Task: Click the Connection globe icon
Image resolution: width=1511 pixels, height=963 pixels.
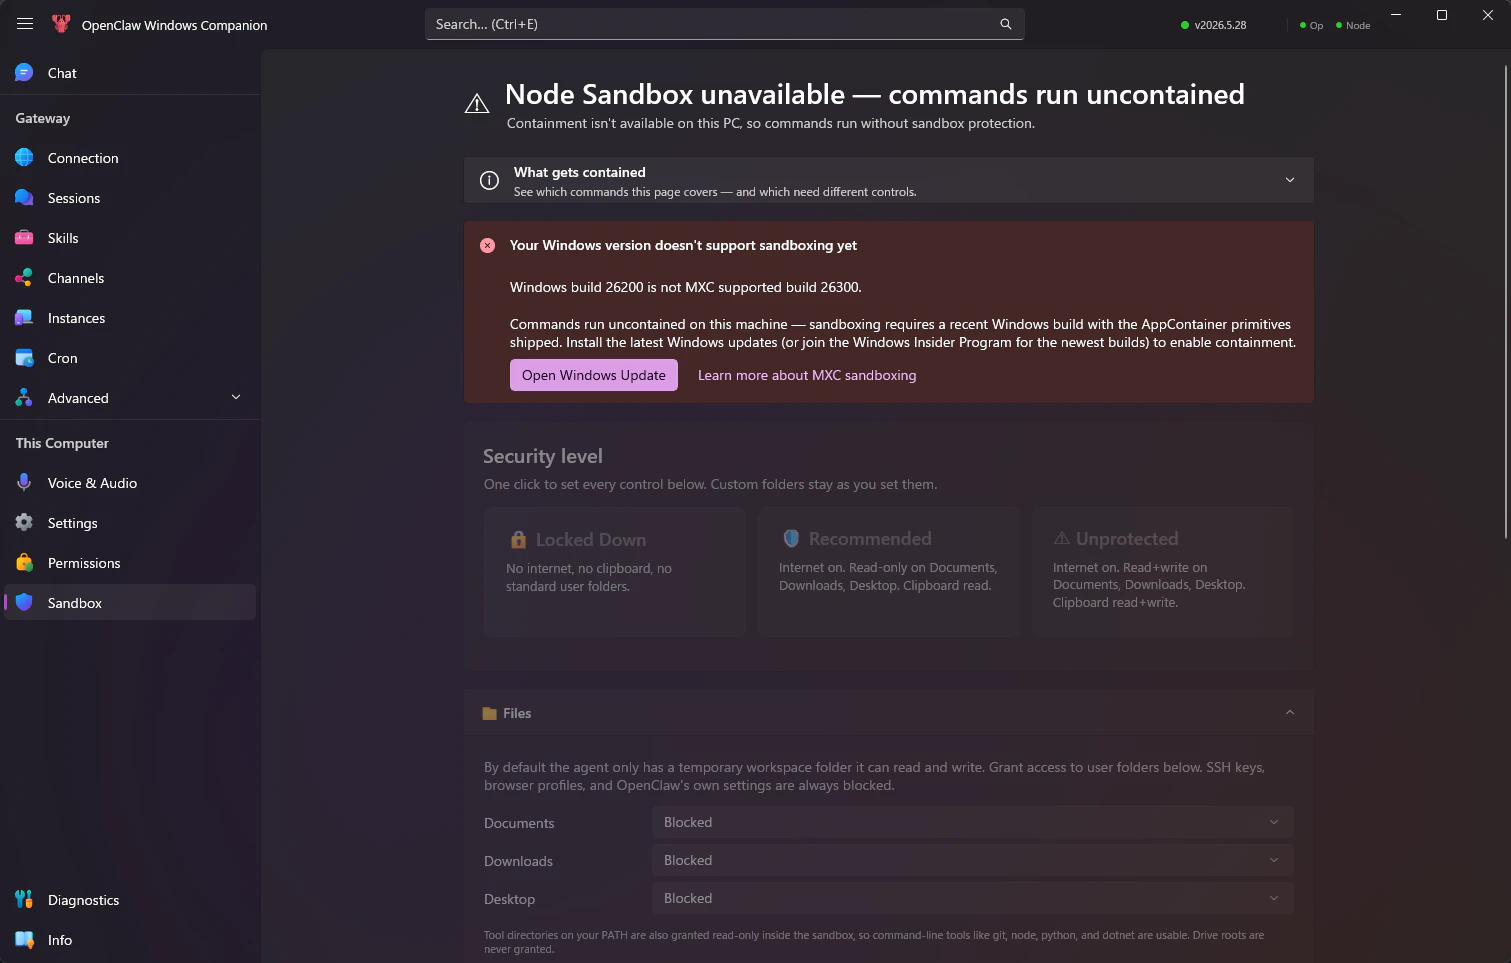Action: pyautogui.click(x=24, y=158)
